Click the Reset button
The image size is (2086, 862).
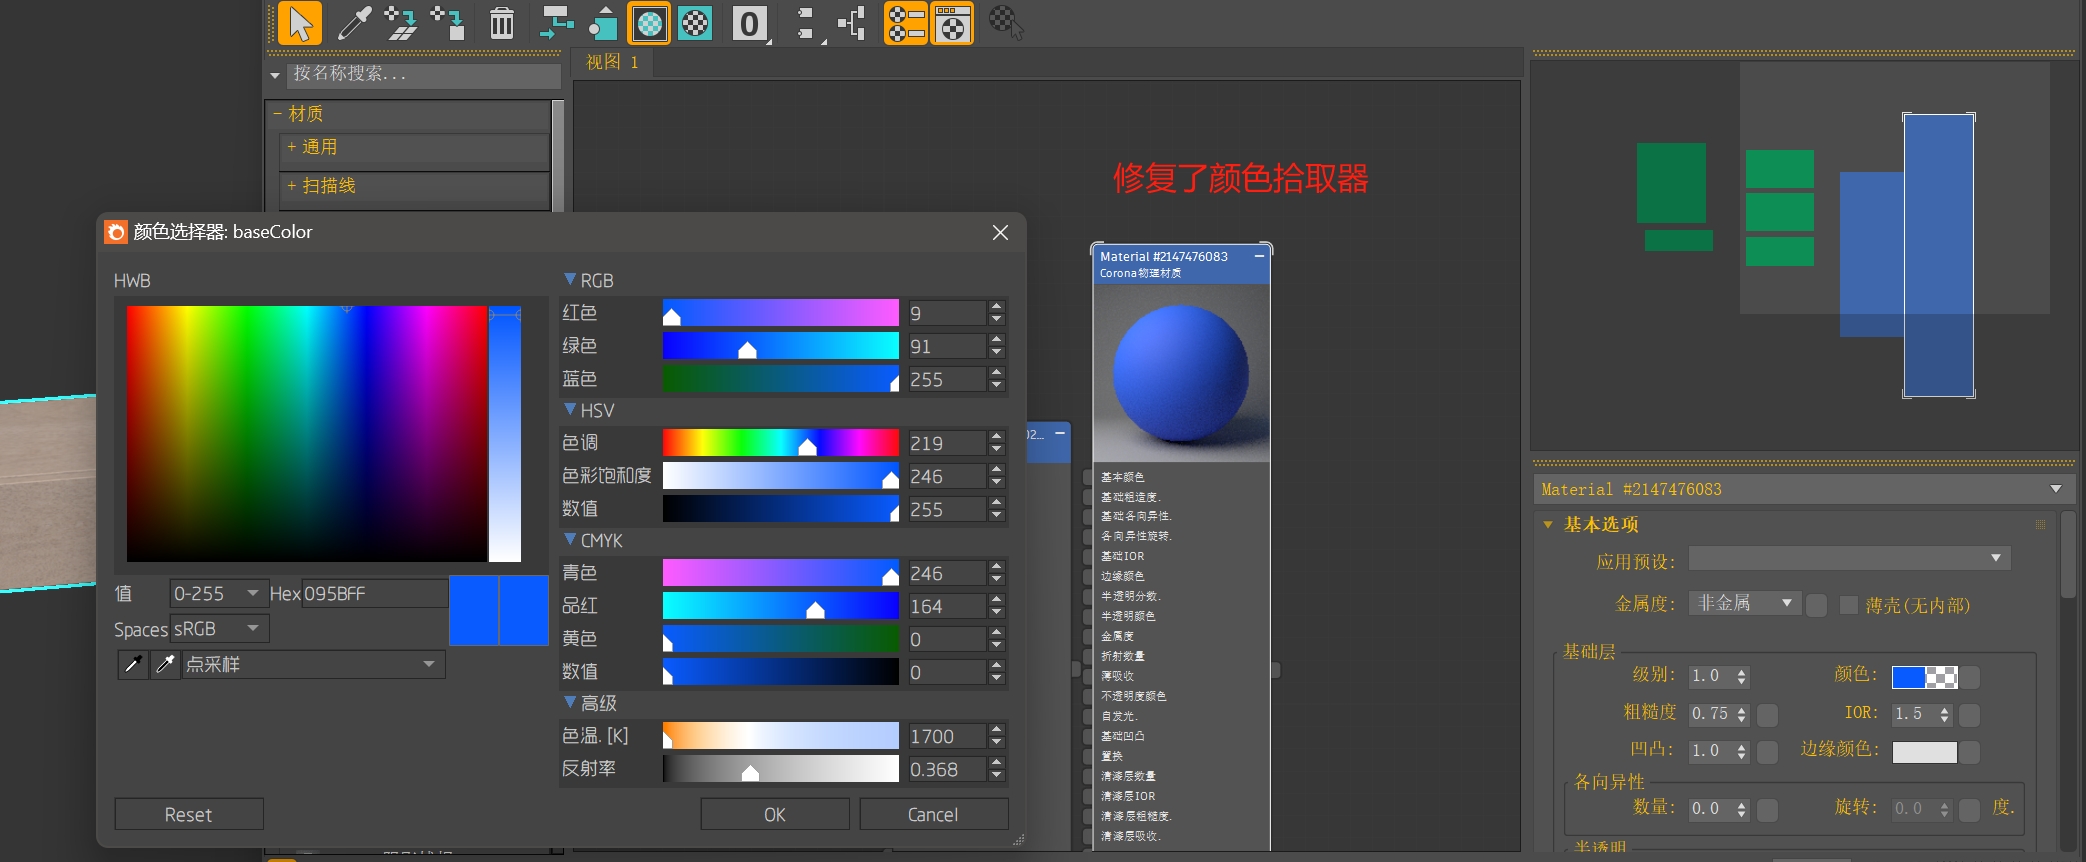click(189, 814)
